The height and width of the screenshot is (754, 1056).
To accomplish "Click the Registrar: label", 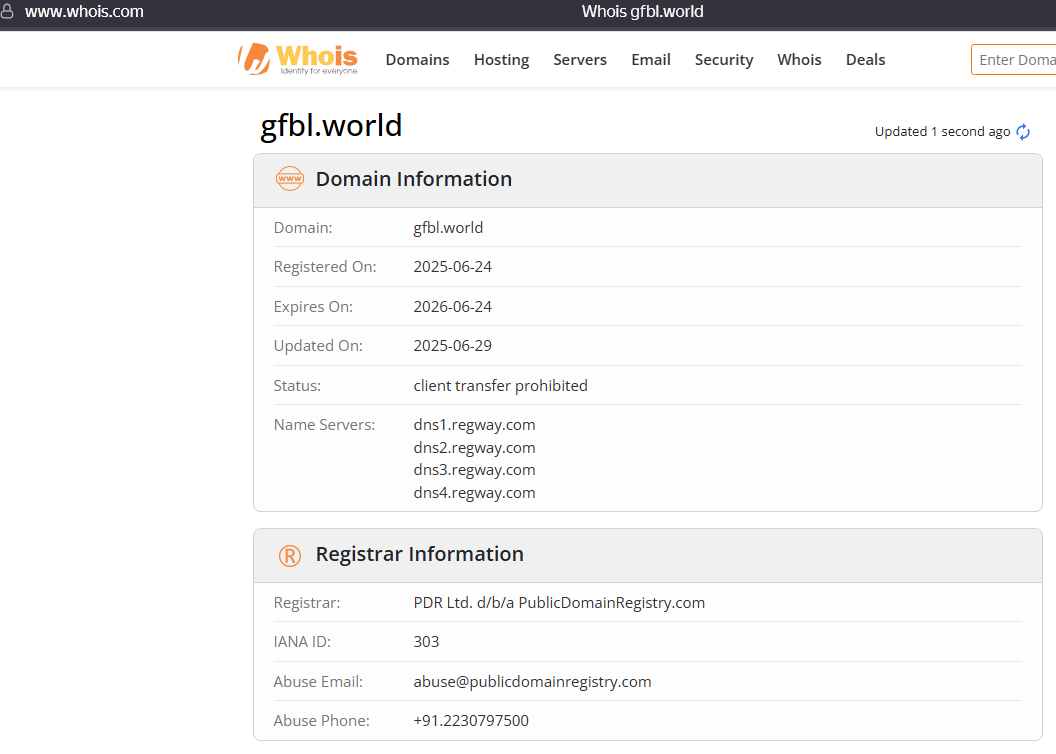I will tap(306, 603).
